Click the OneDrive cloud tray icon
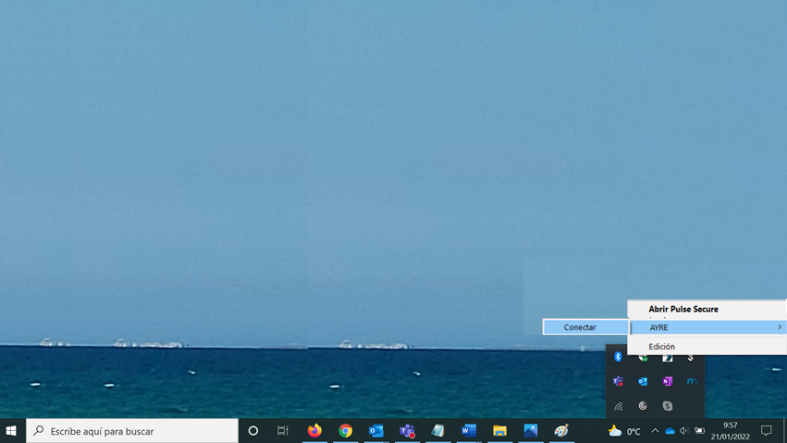The width and height of the screenshot is (787, 443). (670, 431)
